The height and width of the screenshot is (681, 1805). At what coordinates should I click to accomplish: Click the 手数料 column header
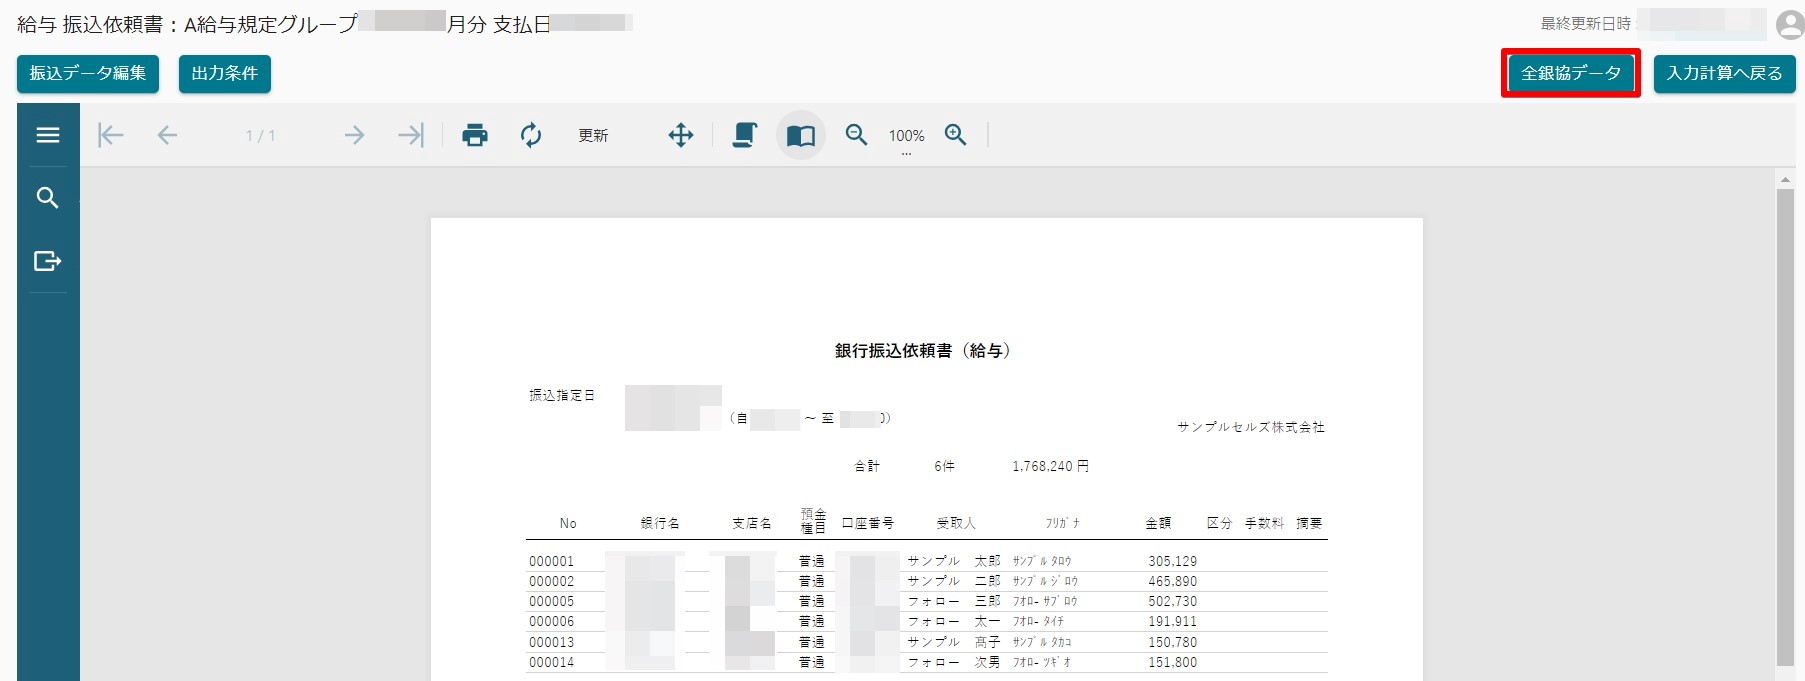(1264, 523)
